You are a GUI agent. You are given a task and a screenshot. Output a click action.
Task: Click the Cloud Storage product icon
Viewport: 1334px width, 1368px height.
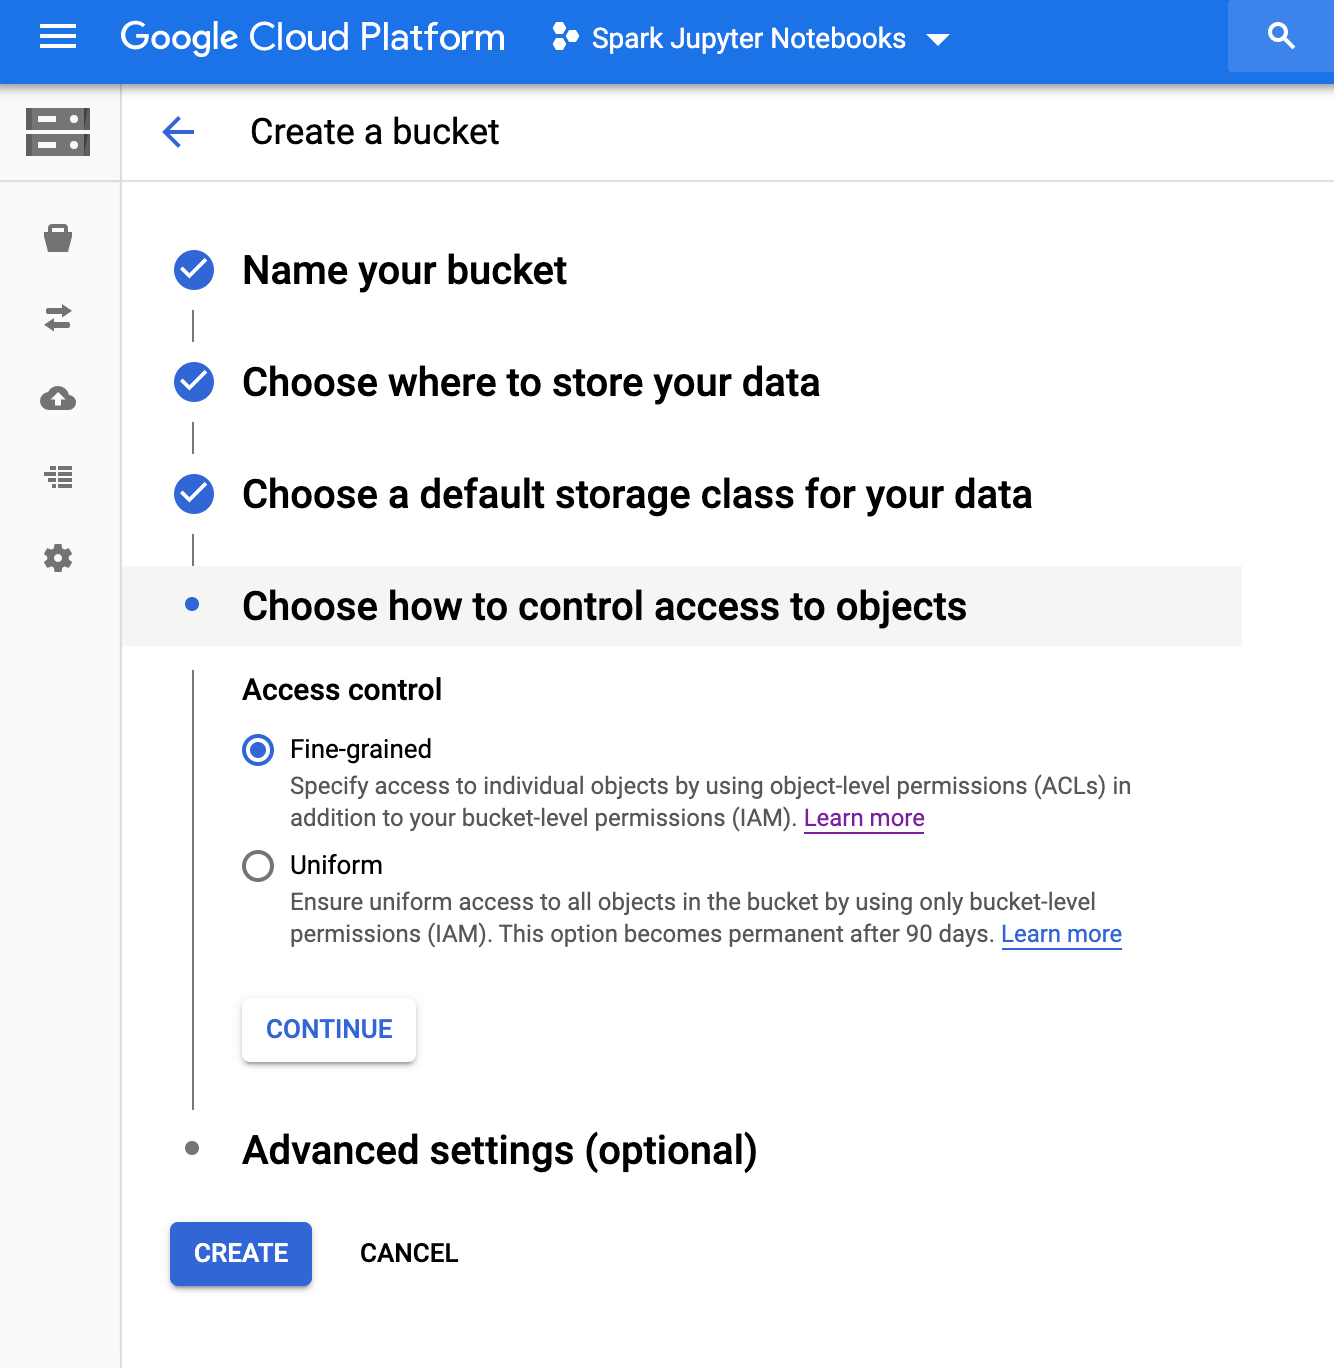(x=58, y=132)
